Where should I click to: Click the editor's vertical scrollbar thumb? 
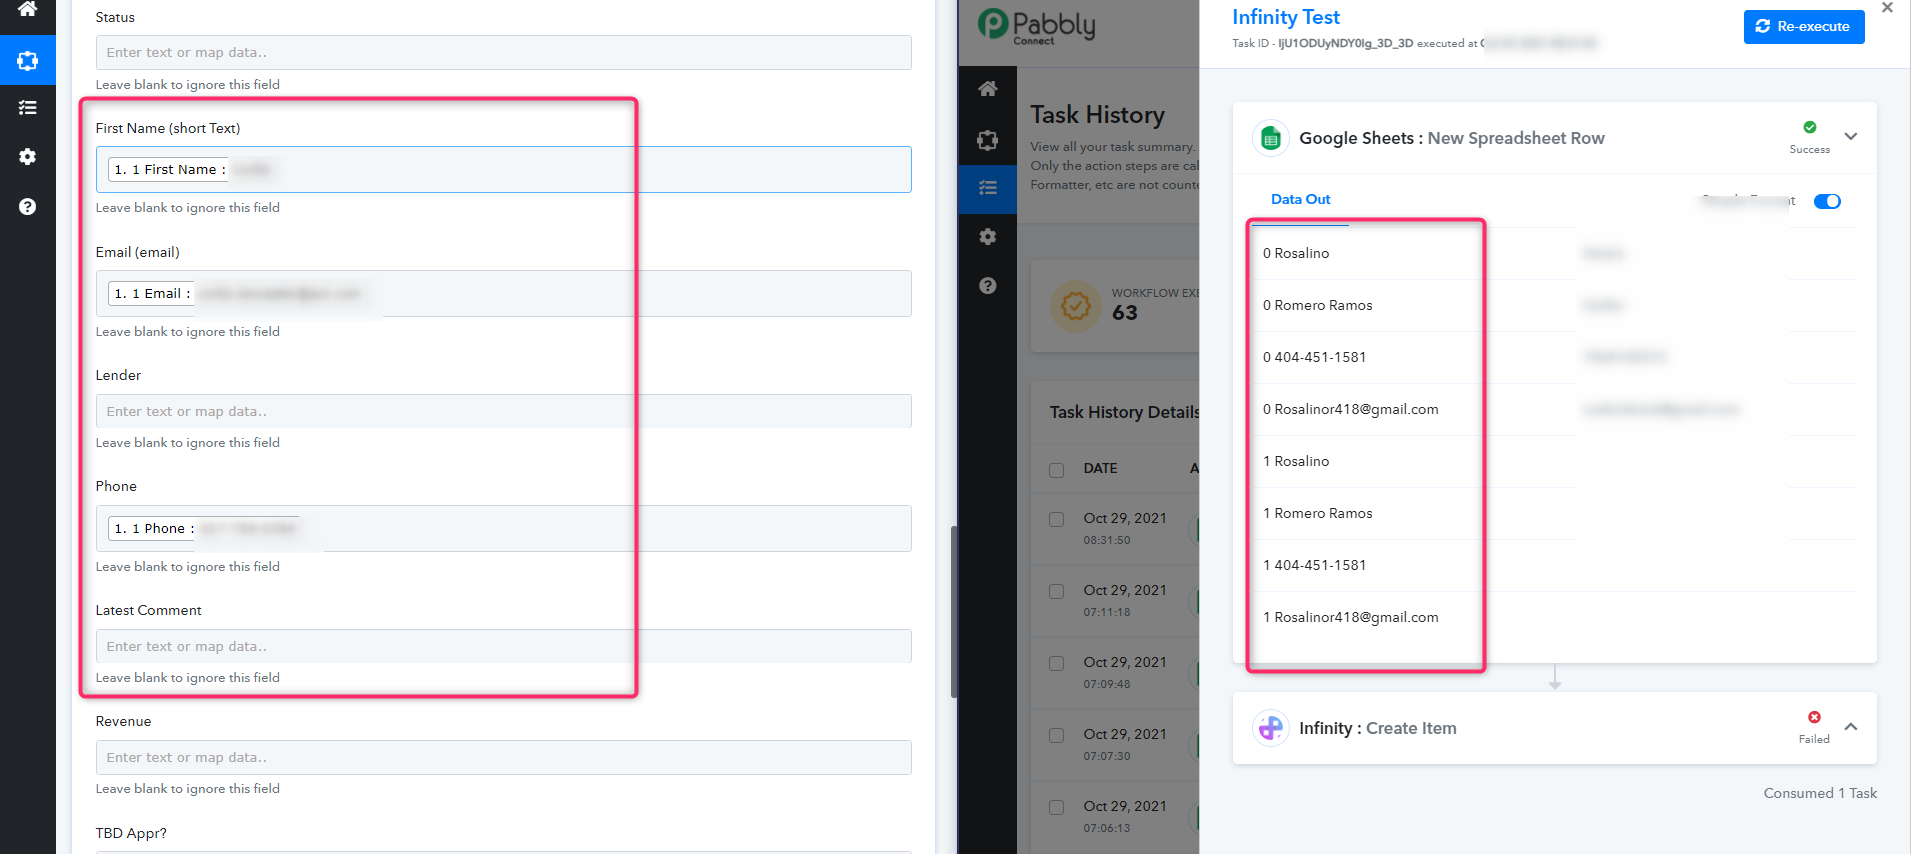pos(953,612)
